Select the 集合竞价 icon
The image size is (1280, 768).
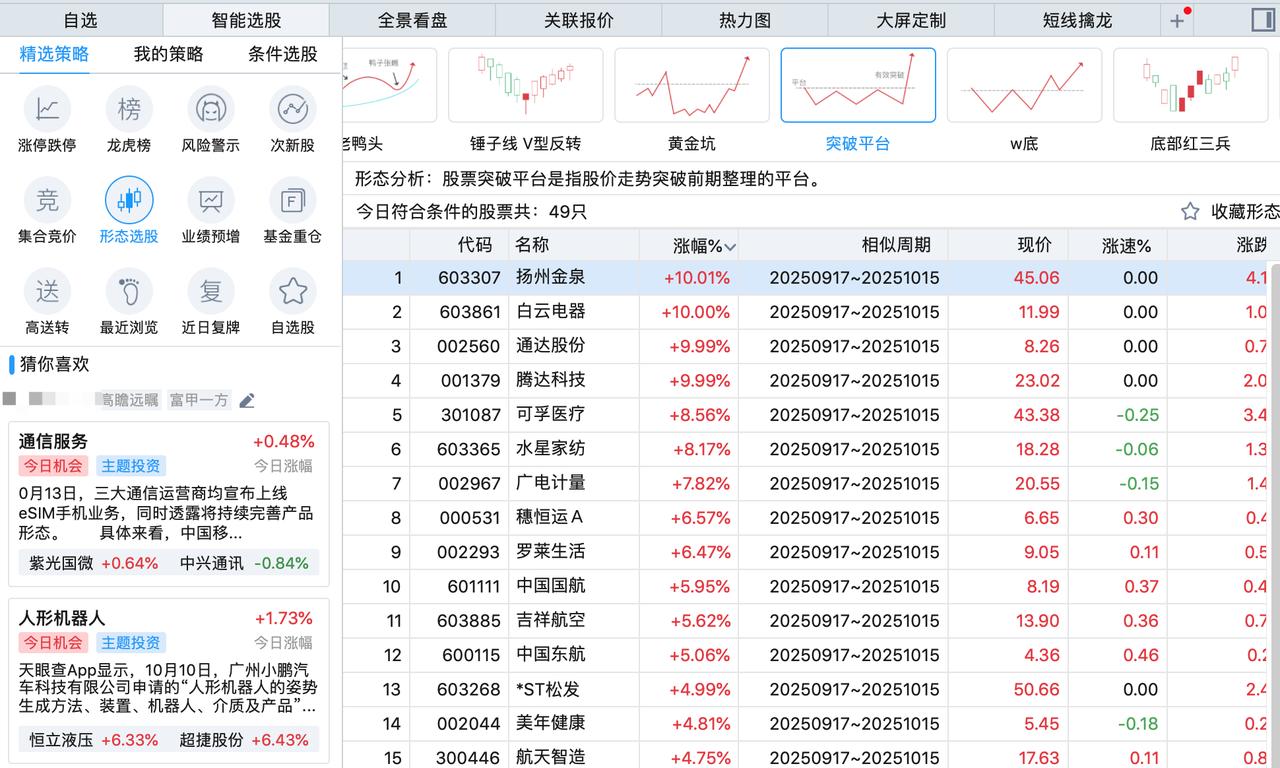tap(46, 199)
